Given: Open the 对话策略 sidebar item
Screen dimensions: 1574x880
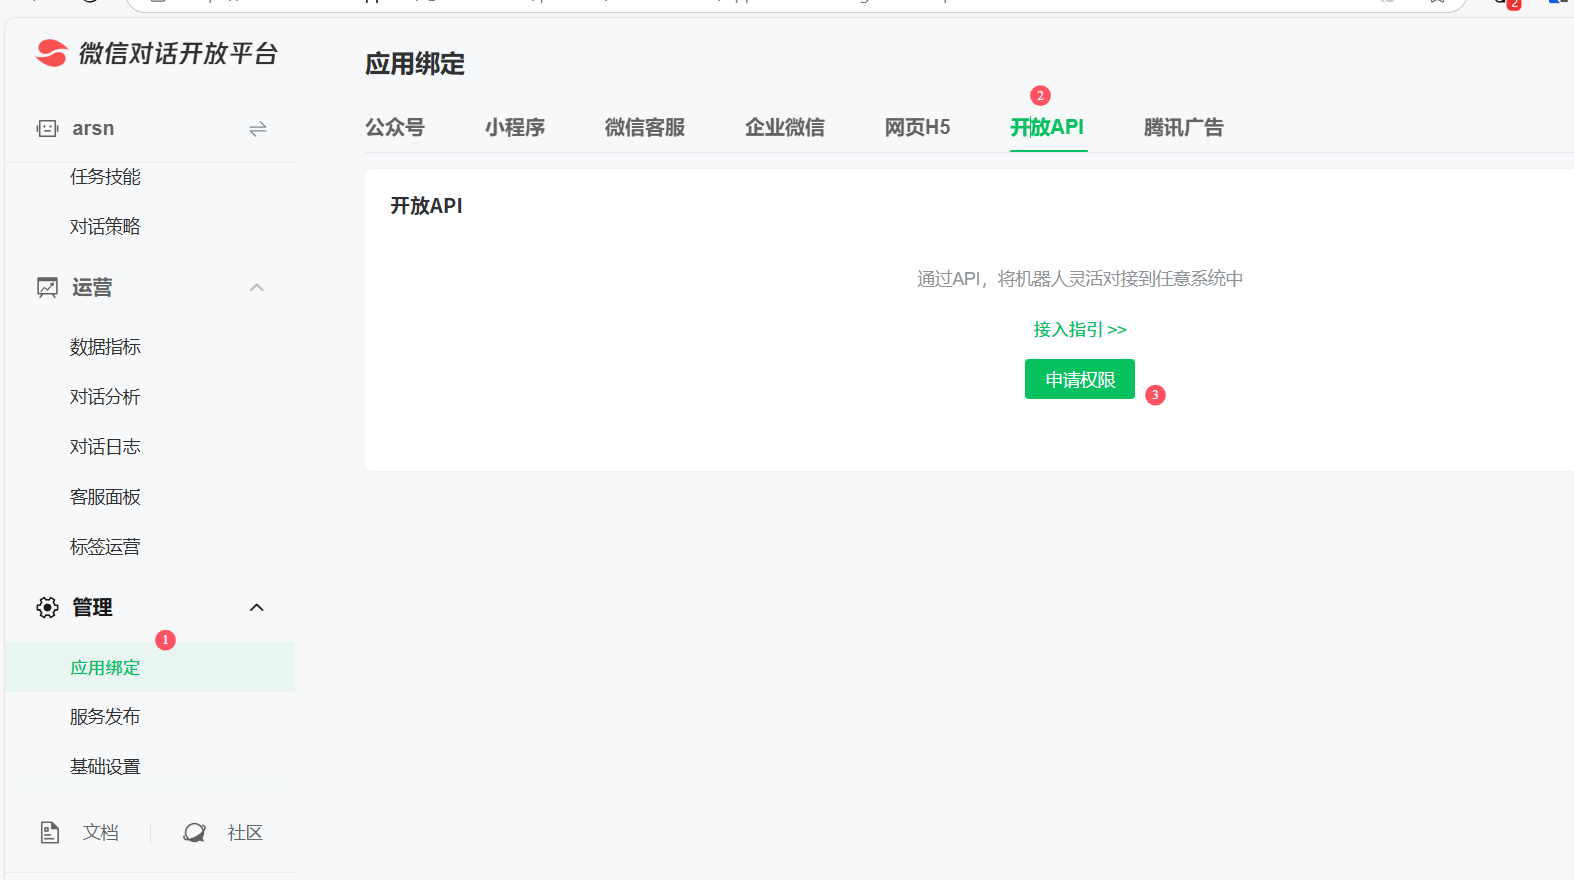Looking at the screenshot, I should [x=105, y=227].
